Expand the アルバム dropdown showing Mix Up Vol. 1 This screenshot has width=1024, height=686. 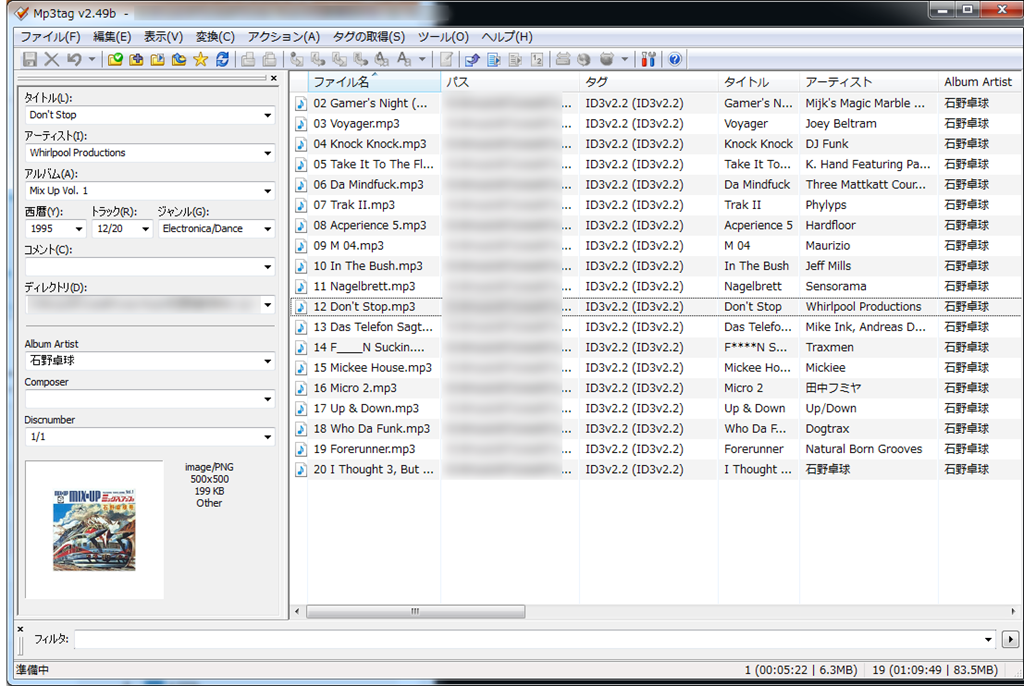(x=267, y=191)
